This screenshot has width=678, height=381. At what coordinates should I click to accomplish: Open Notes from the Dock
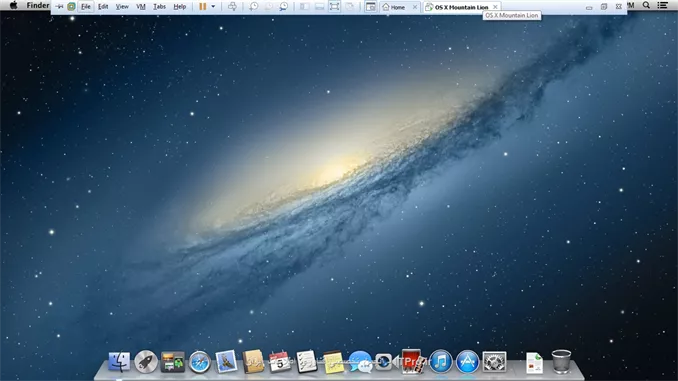(x=333, y=362)
